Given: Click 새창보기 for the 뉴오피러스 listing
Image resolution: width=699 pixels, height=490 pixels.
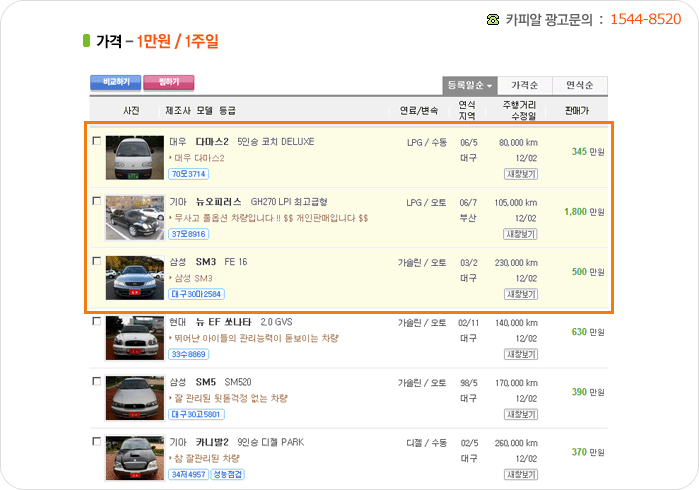Looking at the screenshot, I should click(520, 234).
